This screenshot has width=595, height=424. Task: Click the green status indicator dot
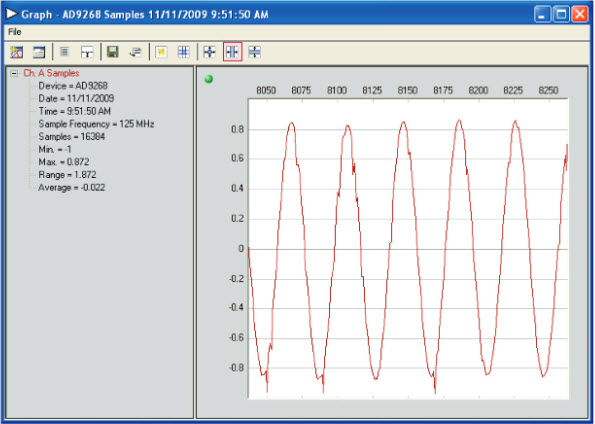(209, 79)
